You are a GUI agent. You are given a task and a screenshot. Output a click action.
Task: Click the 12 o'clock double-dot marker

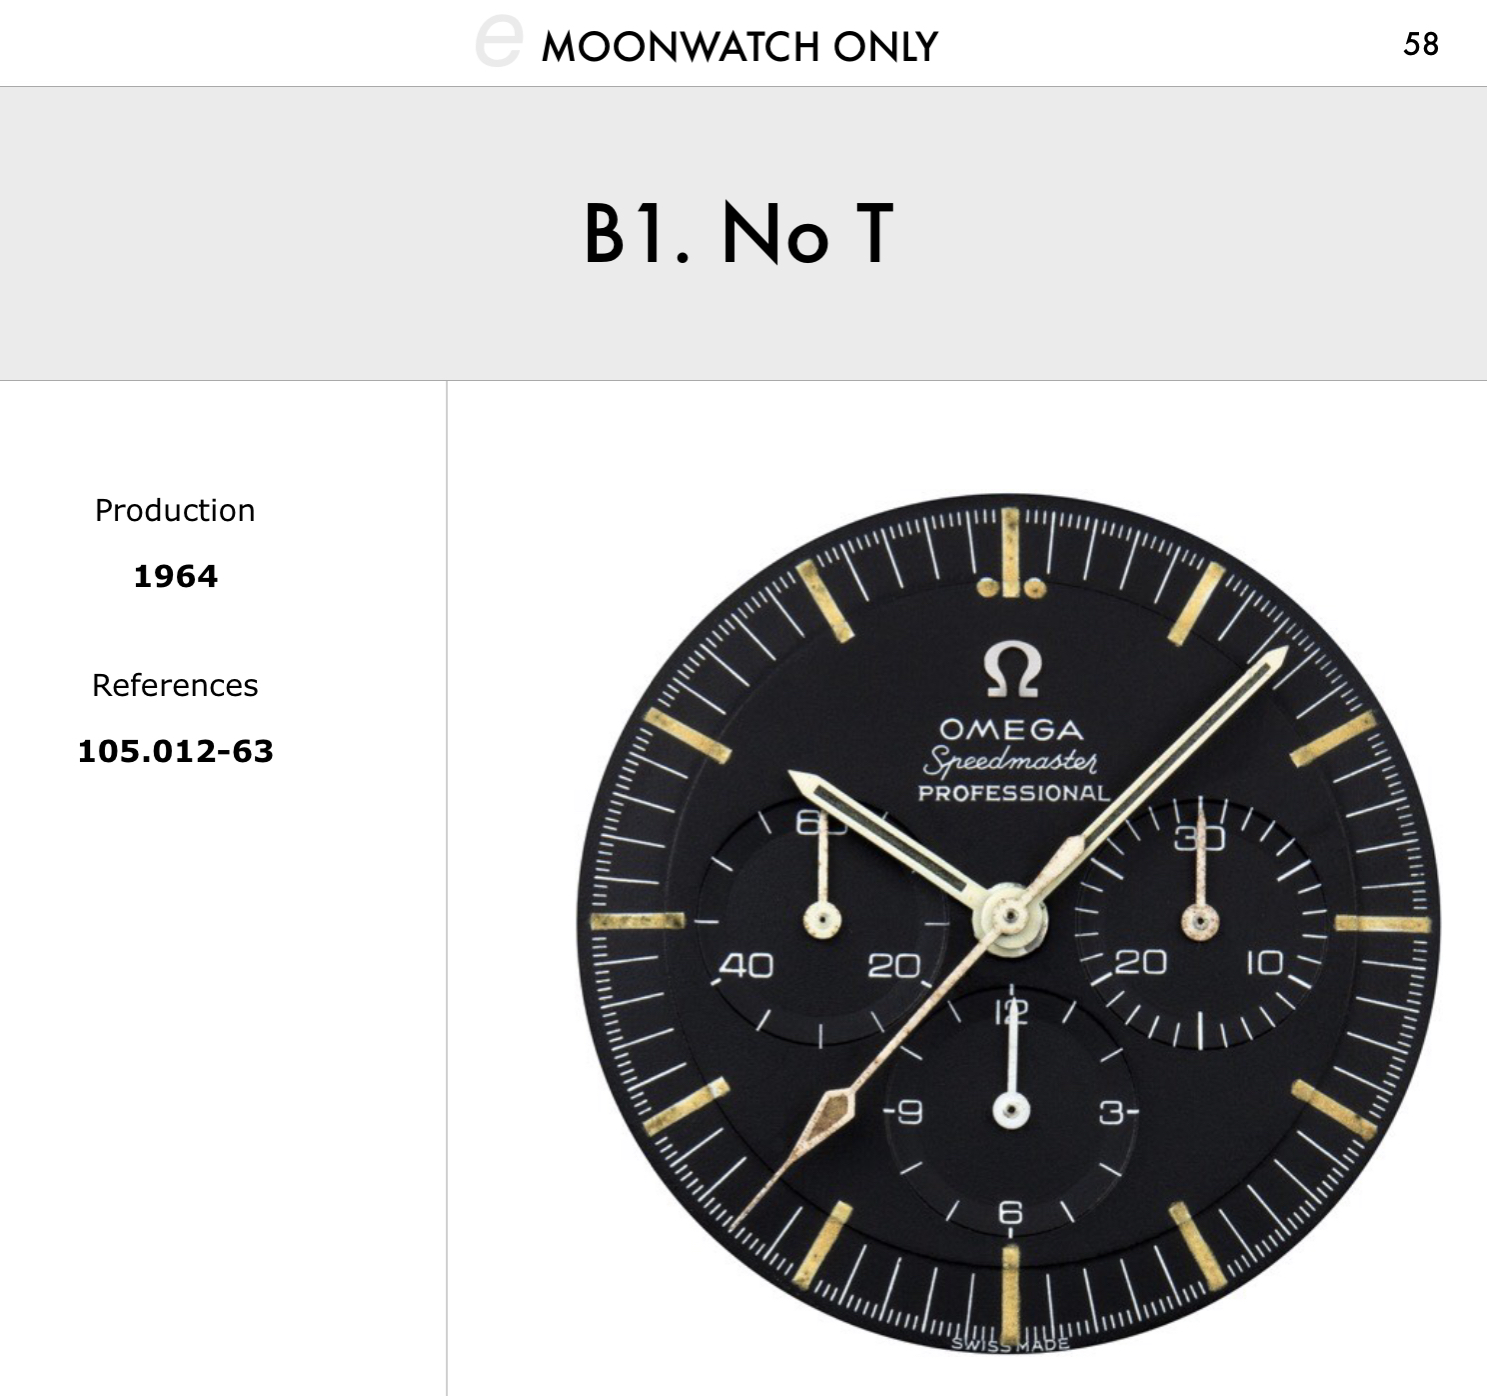(x=1010, y=586)
